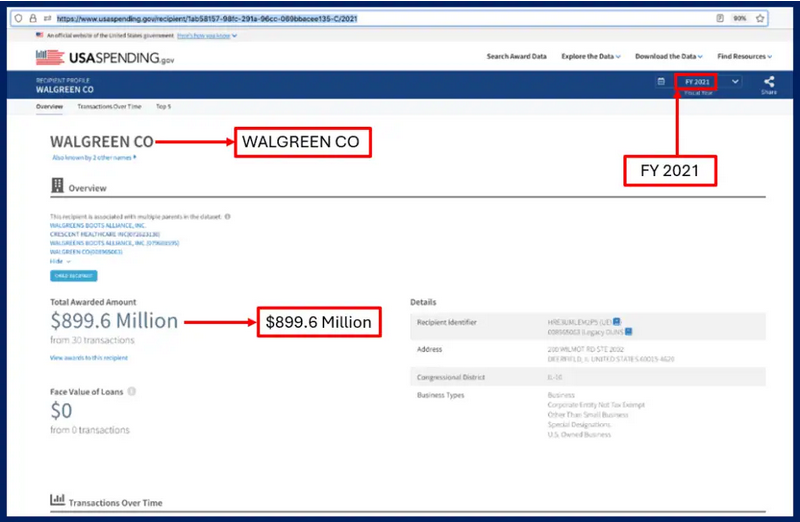The height and width of the screenshot is (522, 800).
Task: Click the WALGREEN CO page heading text
Action: pyautogui.click(x=102, y=141)
